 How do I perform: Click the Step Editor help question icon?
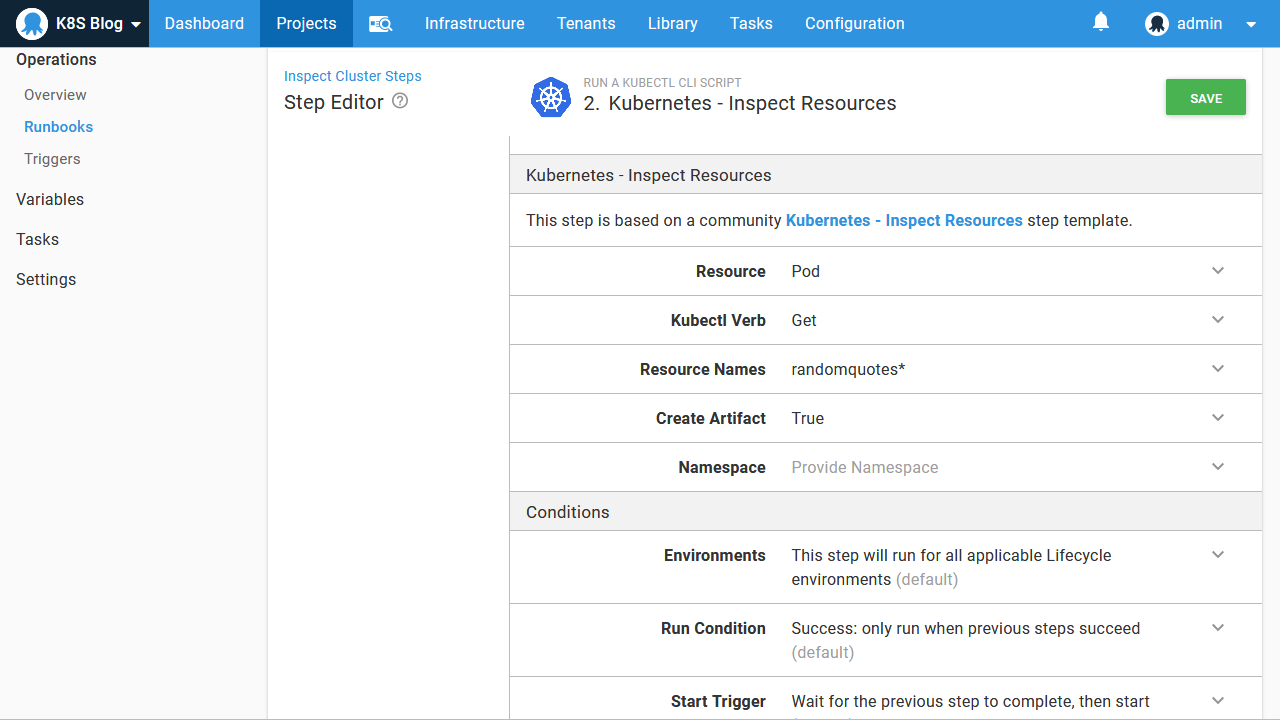click(x=400, y=101)
